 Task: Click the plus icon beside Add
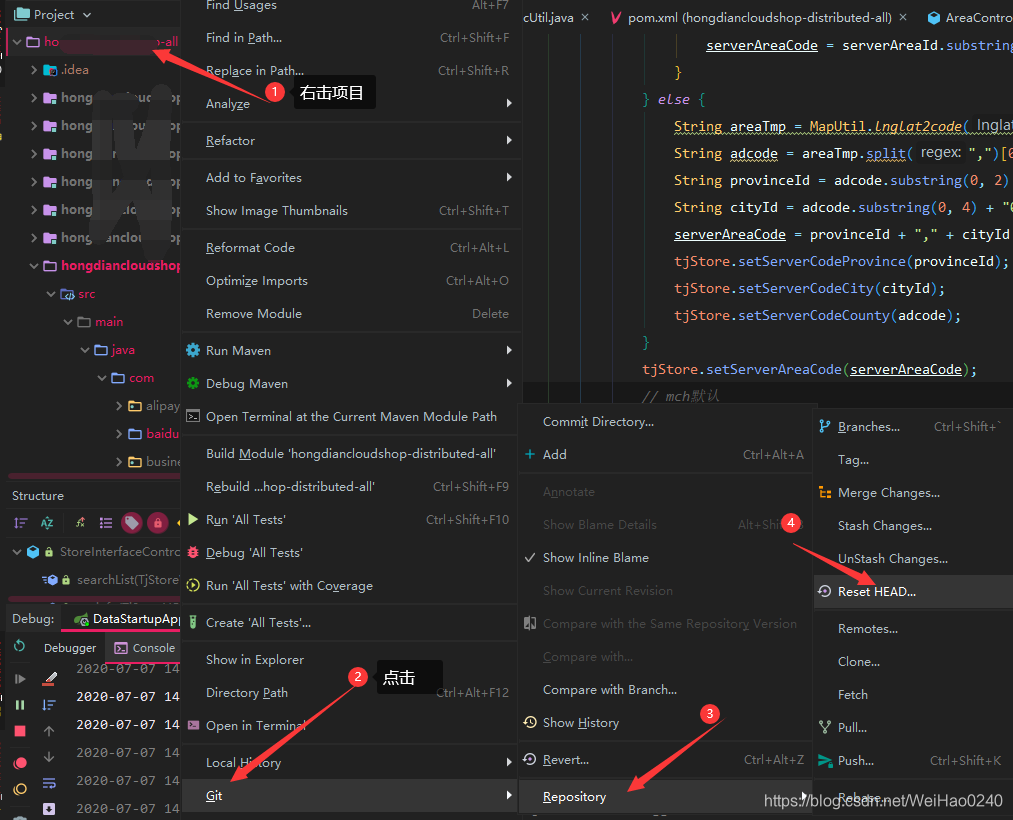tap(530, 454)
